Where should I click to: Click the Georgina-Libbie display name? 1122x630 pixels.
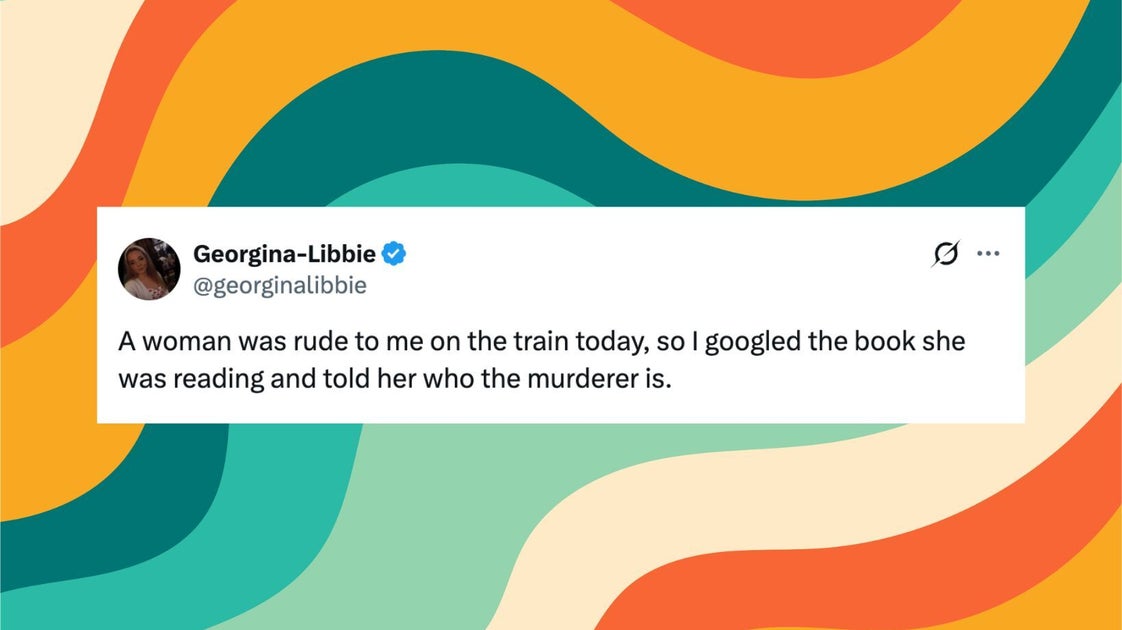tap(284, 253)
